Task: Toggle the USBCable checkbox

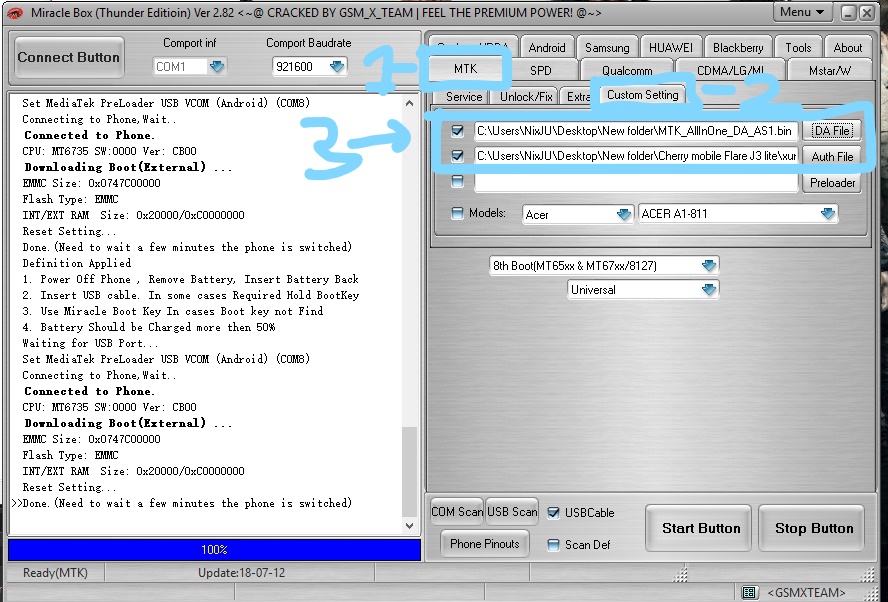Action: [x=553, y=513]
